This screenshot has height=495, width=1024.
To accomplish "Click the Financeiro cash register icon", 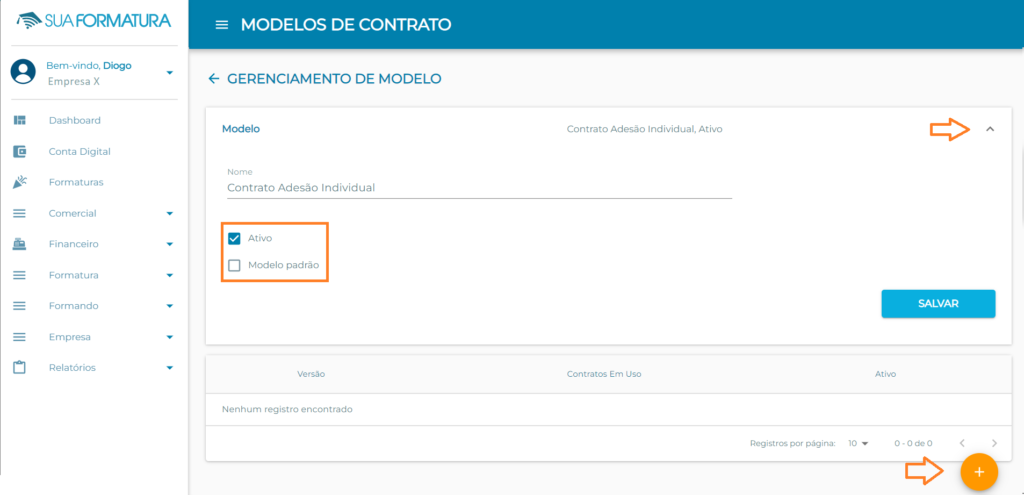I will 20,244.
